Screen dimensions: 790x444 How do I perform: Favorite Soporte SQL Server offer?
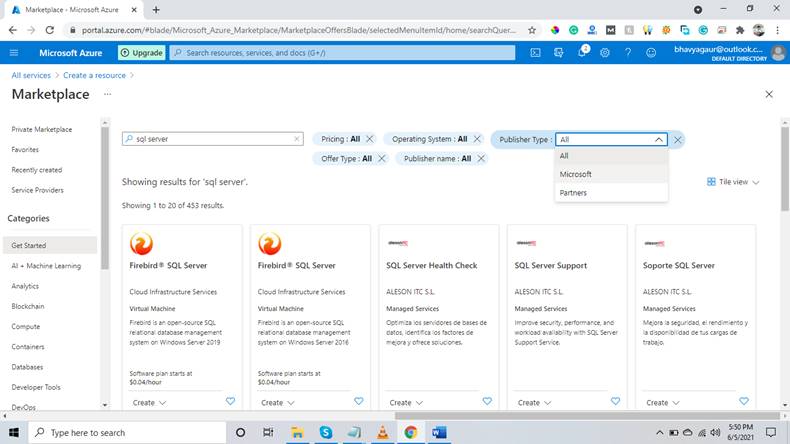[744, 401]
